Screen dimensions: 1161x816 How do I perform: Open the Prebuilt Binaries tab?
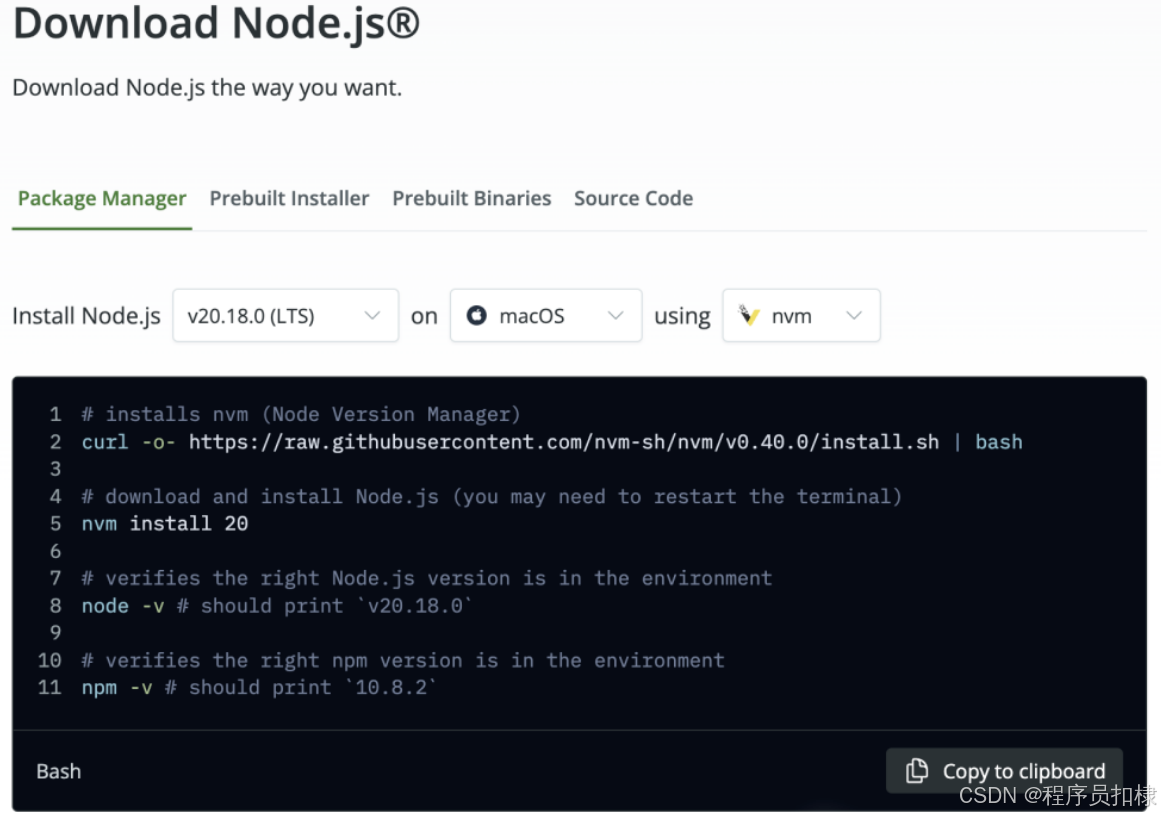click(472, 198)
